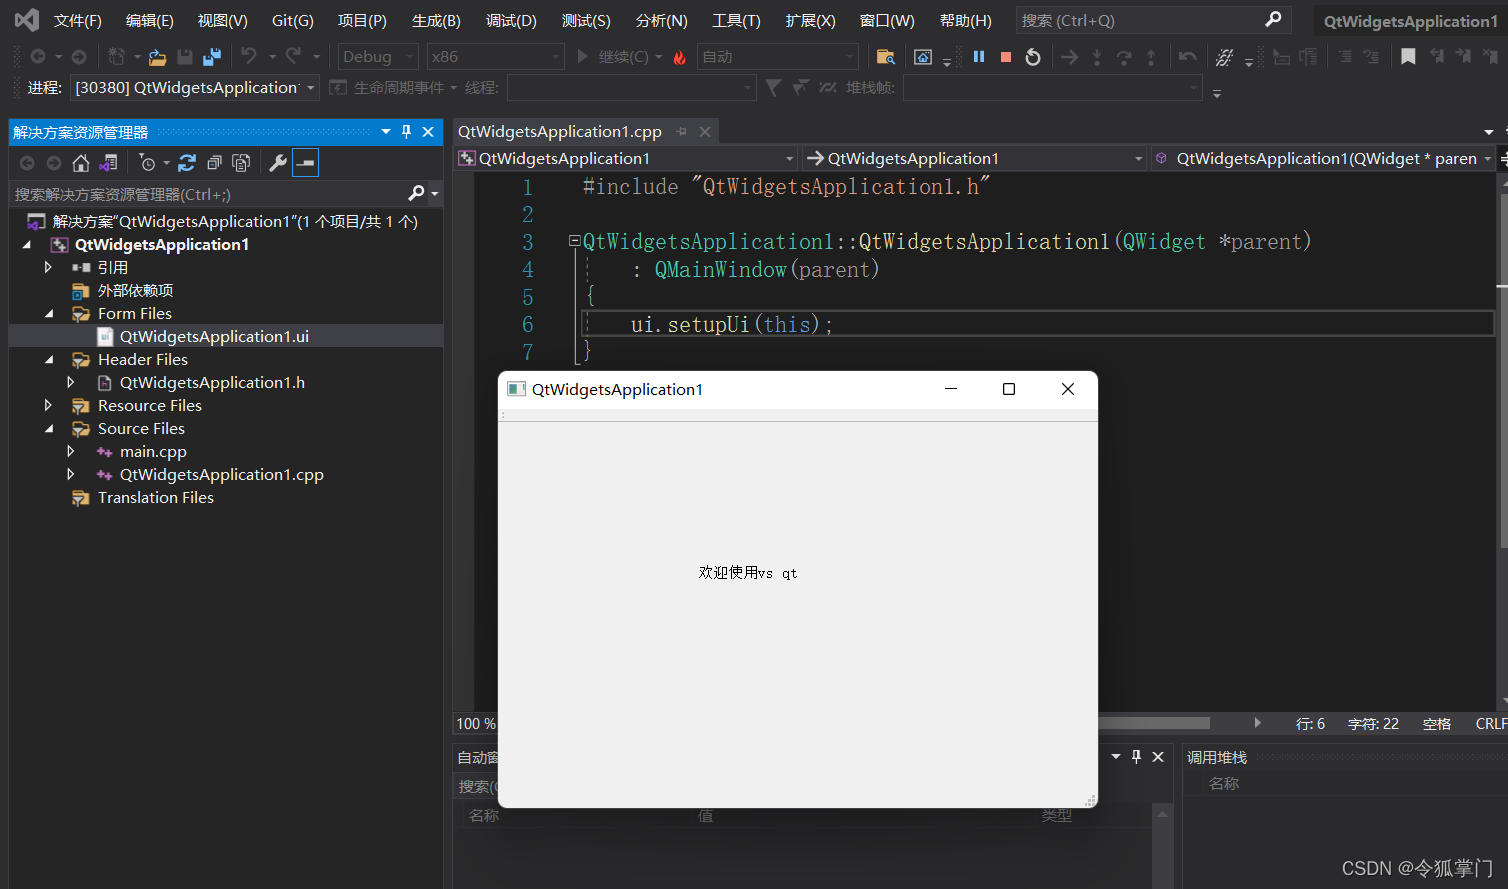Viewport: 1508px width, 889px height.
Task: Toggle the bookmark icon in the toolbar
Action: (1408, 57)
